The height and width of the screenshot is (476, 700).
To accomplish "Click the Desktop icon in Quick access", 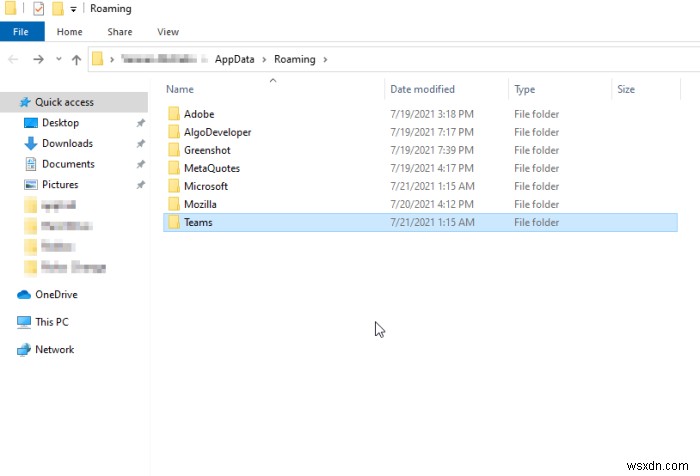I will (x=31, y=123).
